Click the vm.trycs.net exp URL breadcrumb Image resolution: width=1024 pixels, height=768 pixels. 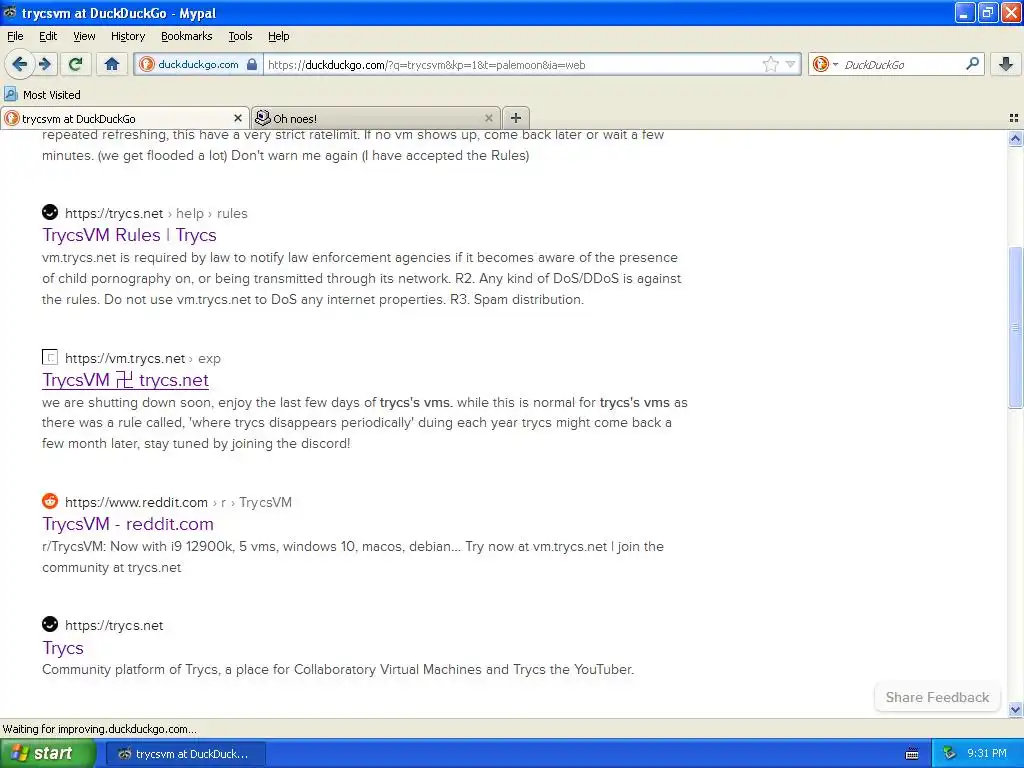[142, 359]
